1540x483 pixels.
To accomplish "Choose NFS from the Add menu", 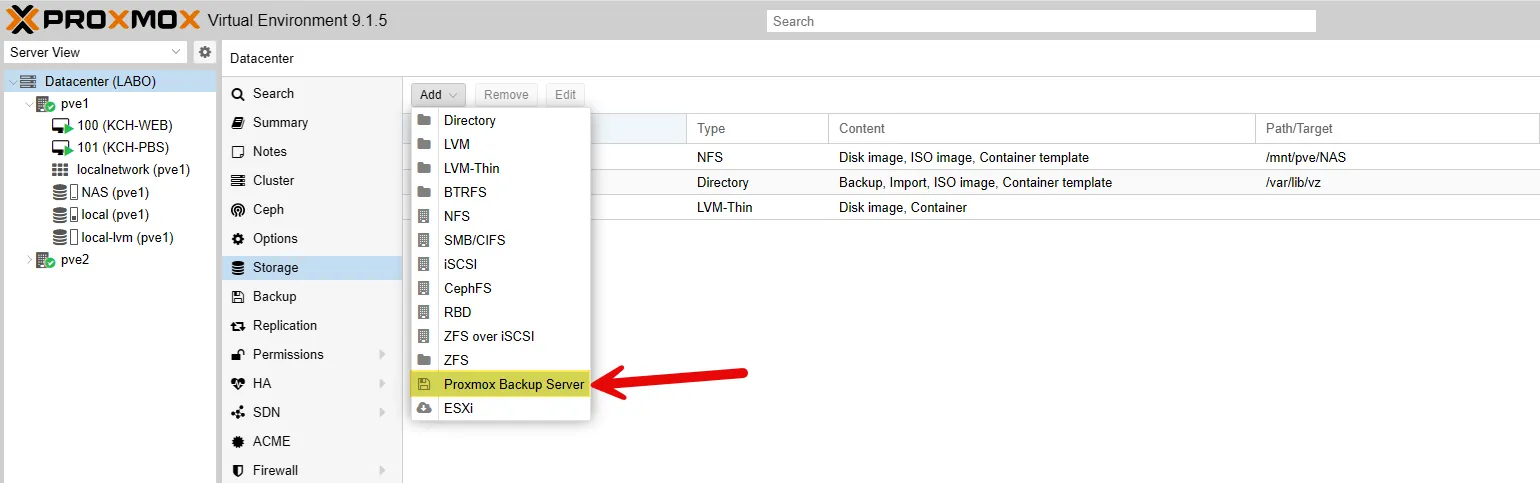I will click(456, 216).
